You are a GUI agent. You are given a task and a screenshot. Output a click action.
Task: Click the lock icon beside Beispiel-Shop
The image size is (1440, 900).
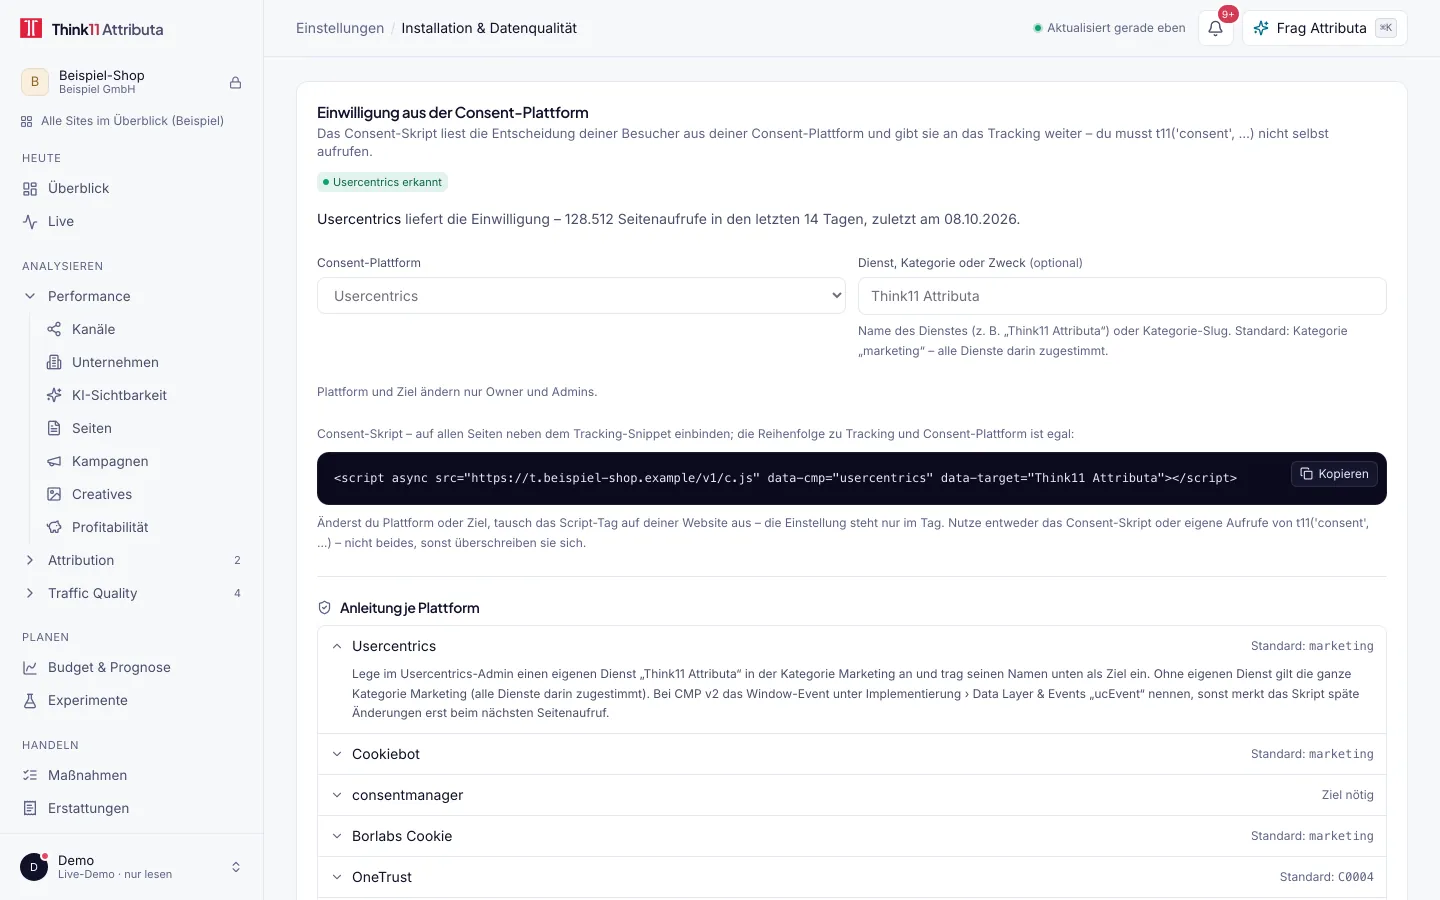coord(236,82)
